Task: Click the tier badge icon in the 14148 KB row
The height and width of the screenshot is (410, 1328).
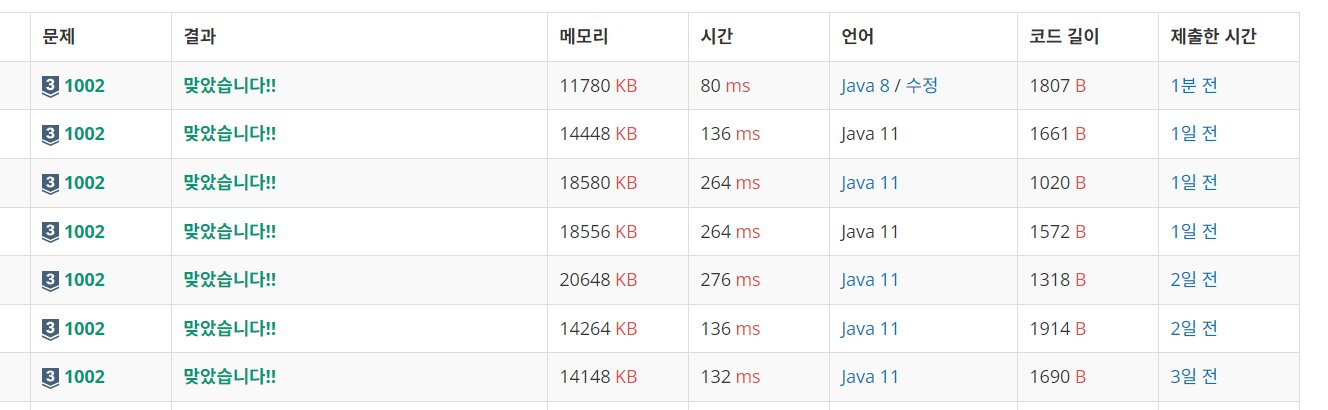Action: pyautogui.click(x=51, y=377)
